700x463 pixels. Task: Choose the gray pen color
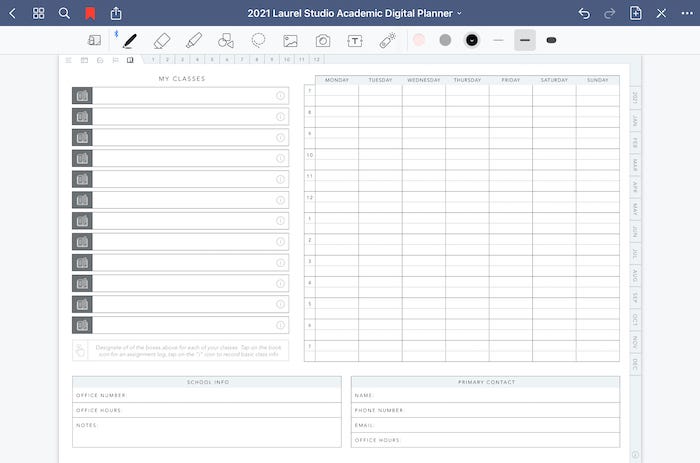click(x=445, y=40)
